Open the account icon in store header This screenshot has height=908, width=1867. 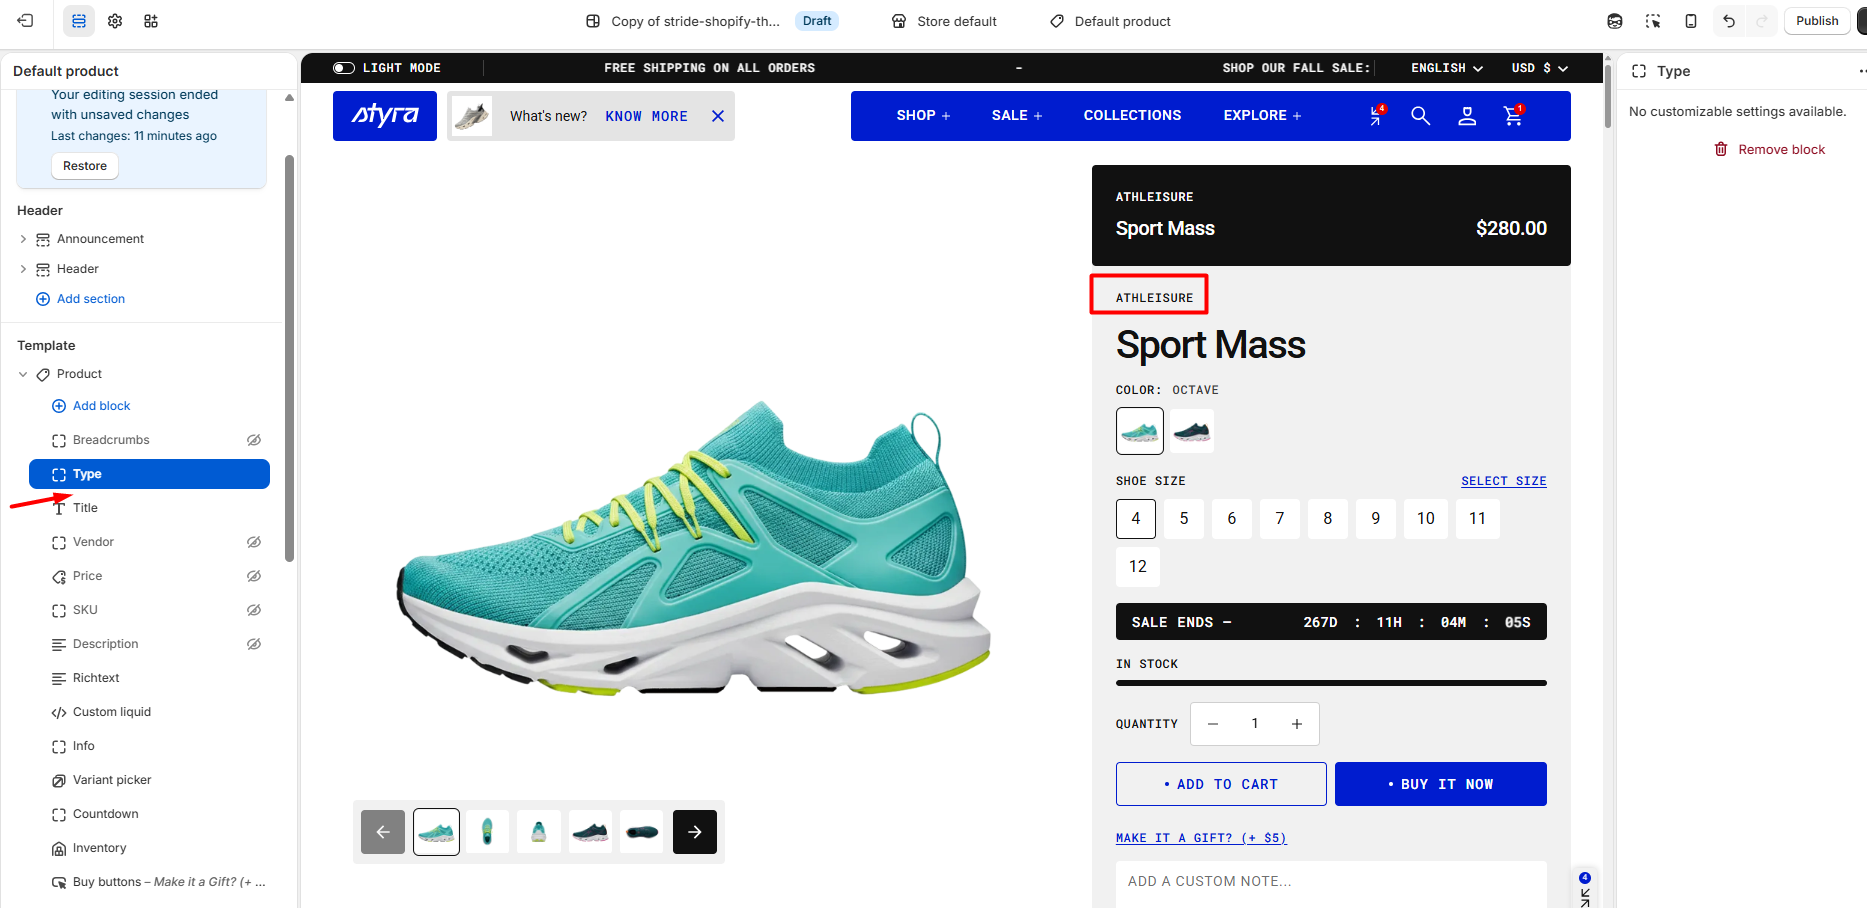pos(1467,116)
